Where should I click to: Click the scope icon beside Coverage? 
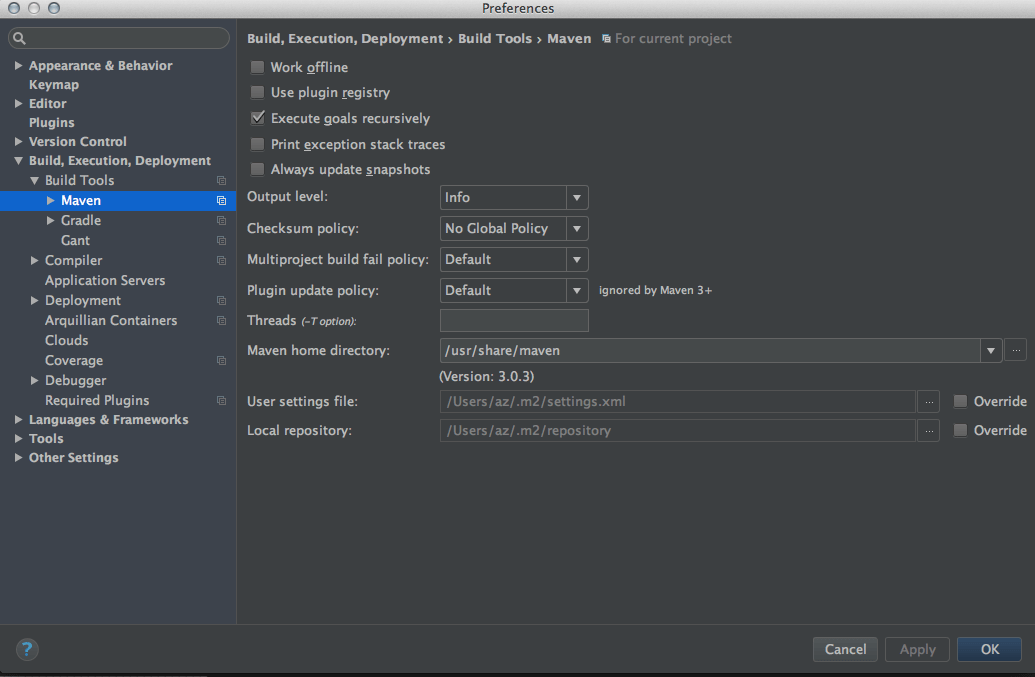tap(221, 360)
